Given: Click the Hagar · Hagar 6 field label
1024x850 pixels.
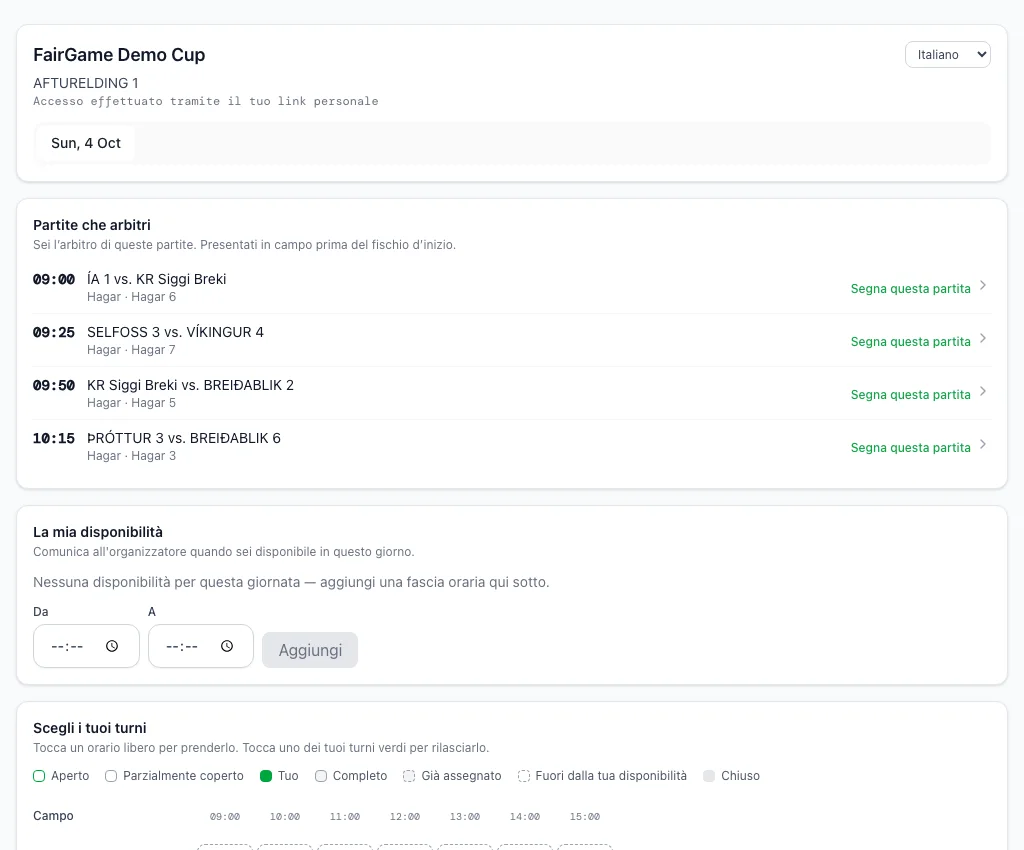Looking at the screenshot, I should click(x=131, y=297).
